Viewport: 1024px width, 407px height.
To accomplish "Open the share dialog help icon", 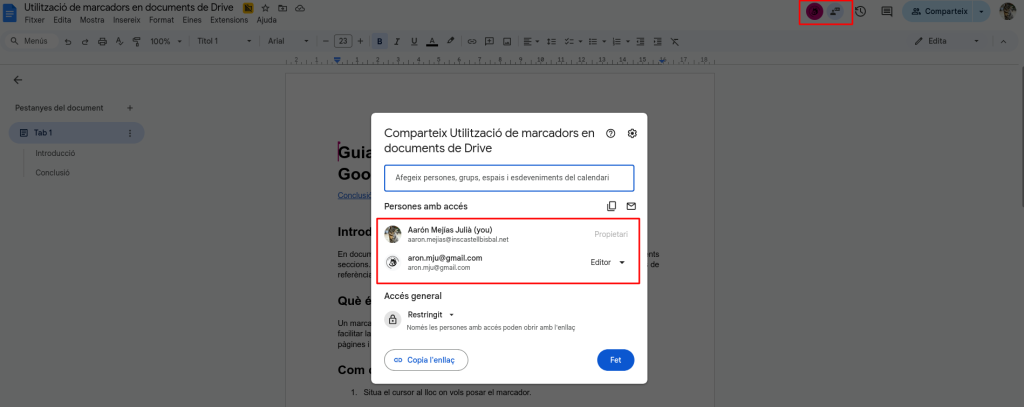I will (x=611, y=134).
